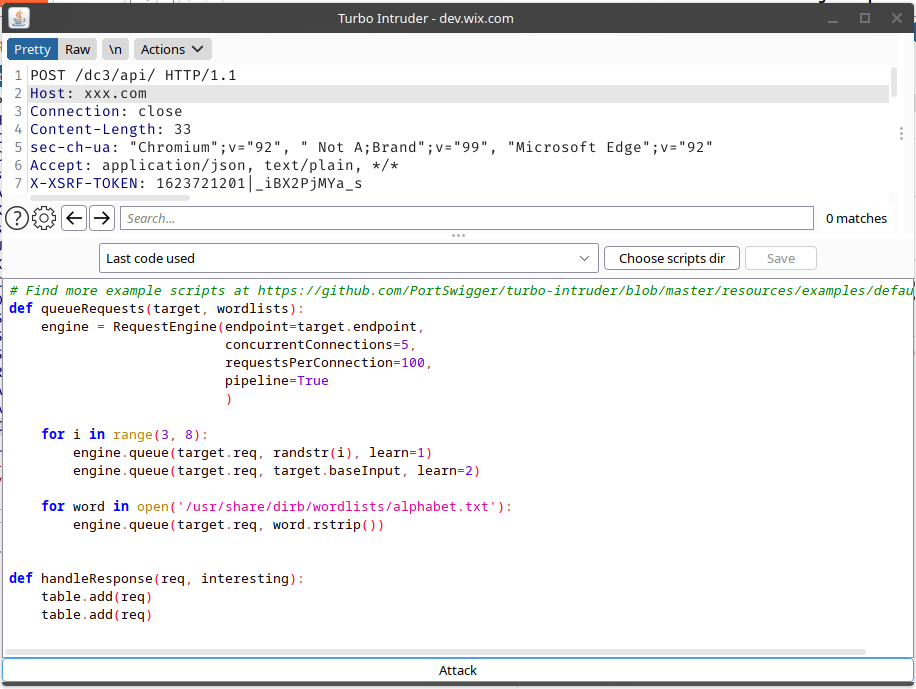Switch to the Pretty request view

32,49
